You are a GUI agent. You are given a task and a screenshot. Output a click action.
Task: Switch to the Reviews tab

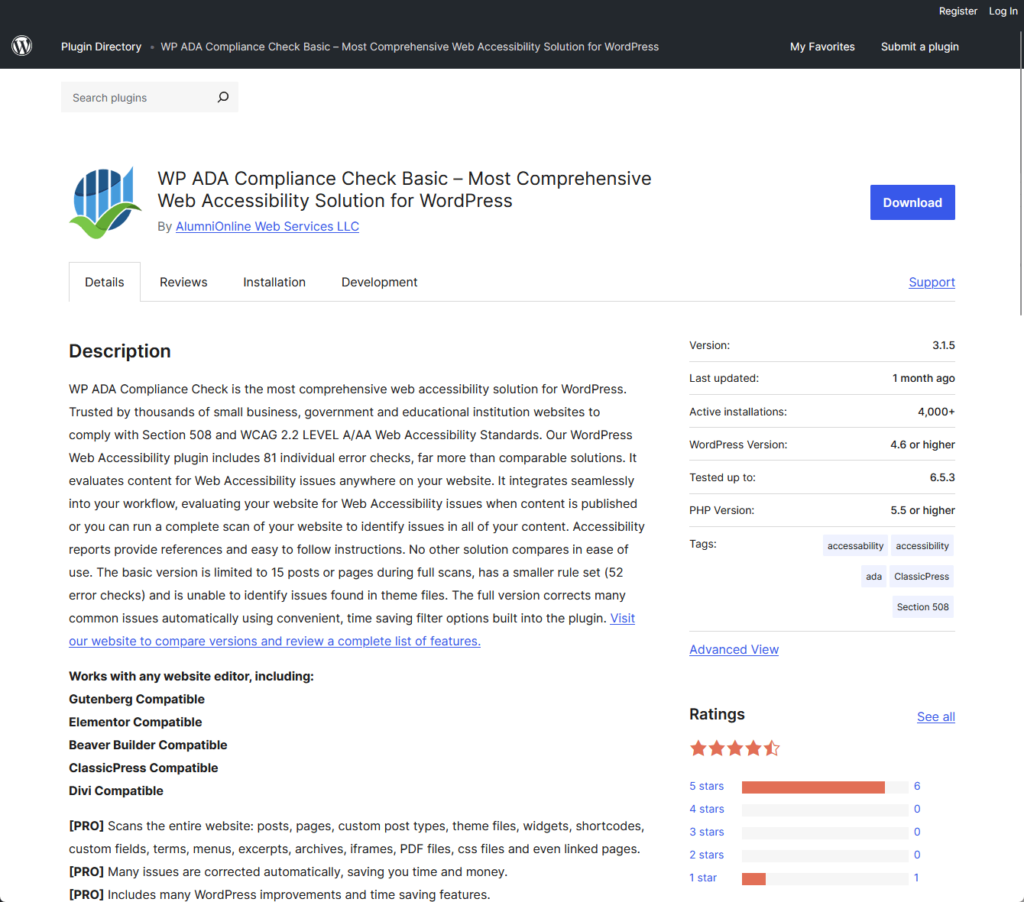tap(184, 282)
